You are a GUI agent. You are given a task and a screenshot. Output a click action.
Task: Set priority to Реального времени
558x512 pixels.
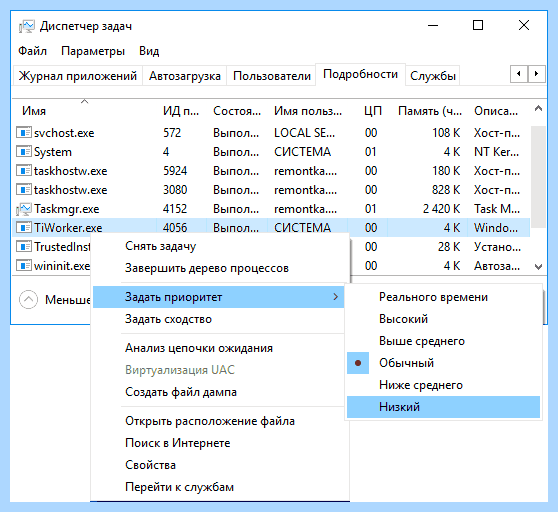pyautogui.click(x=443, y=297)
